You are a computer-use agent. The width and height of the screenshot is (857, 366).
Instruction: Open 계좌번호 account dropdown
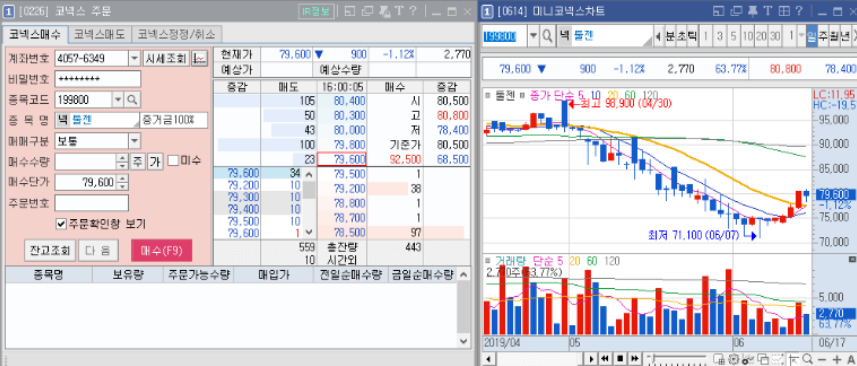point(134,58)
